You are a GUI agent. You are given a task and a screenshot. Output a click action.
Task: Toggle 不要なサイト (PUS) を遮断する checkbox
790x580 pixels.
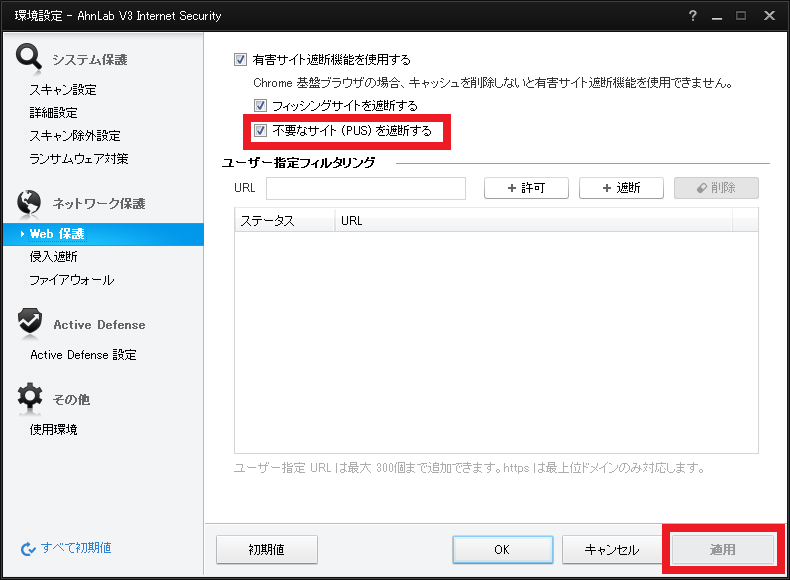(260, 131)
